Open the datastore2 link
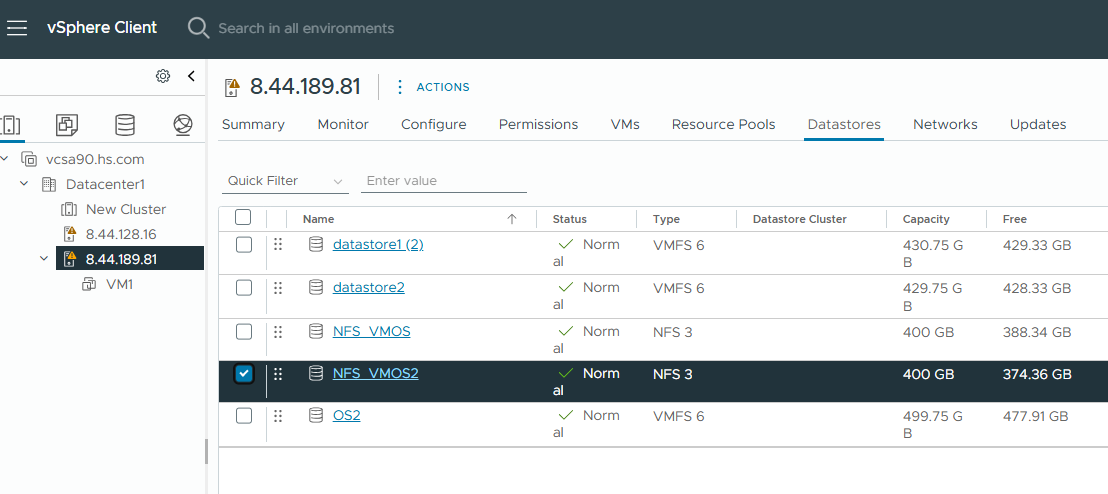The image size is (1108, 494). [369, 288]
